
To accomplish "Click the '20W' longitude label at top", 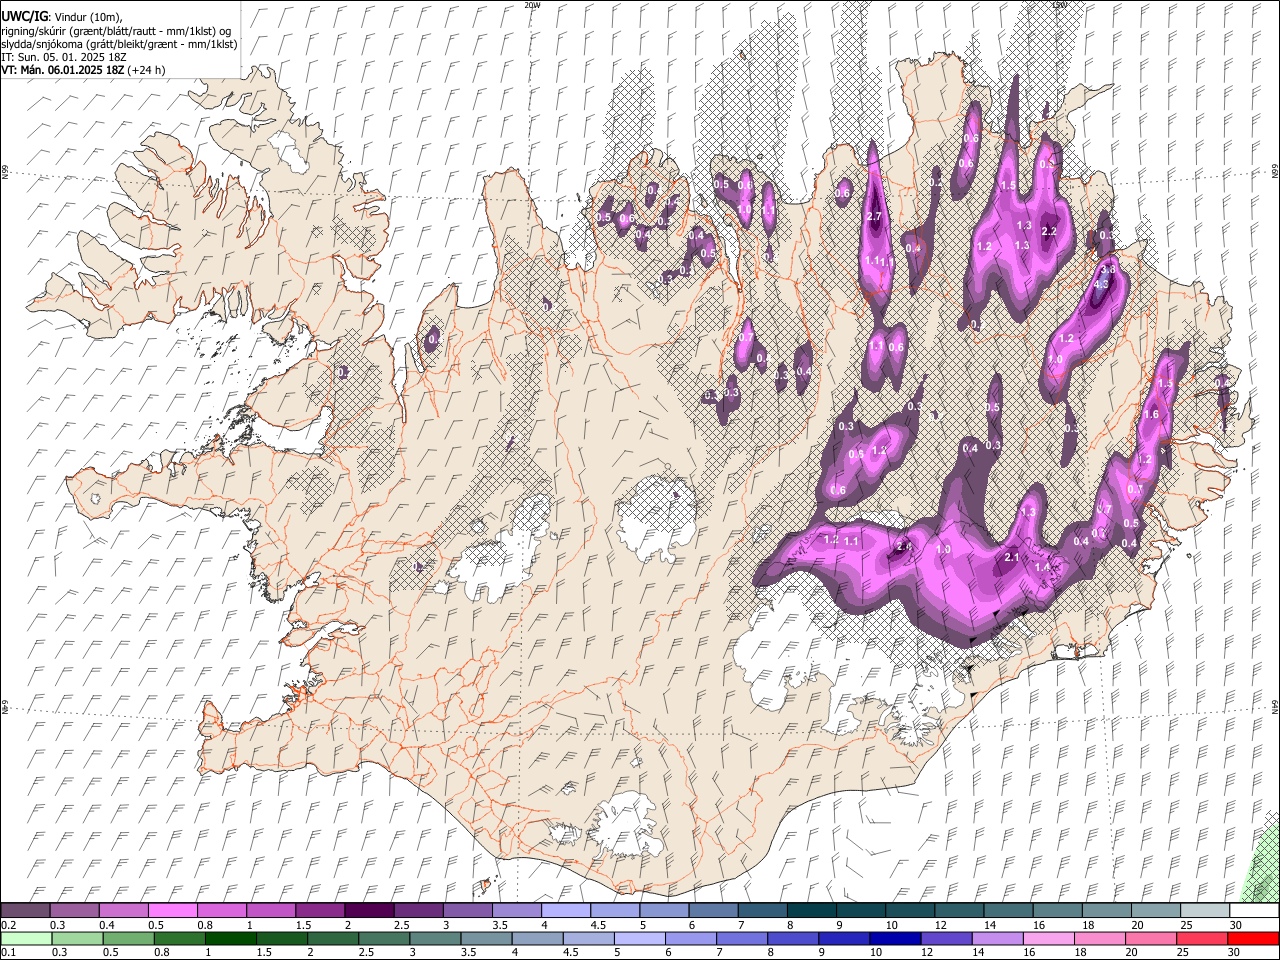I will [531, 5].
